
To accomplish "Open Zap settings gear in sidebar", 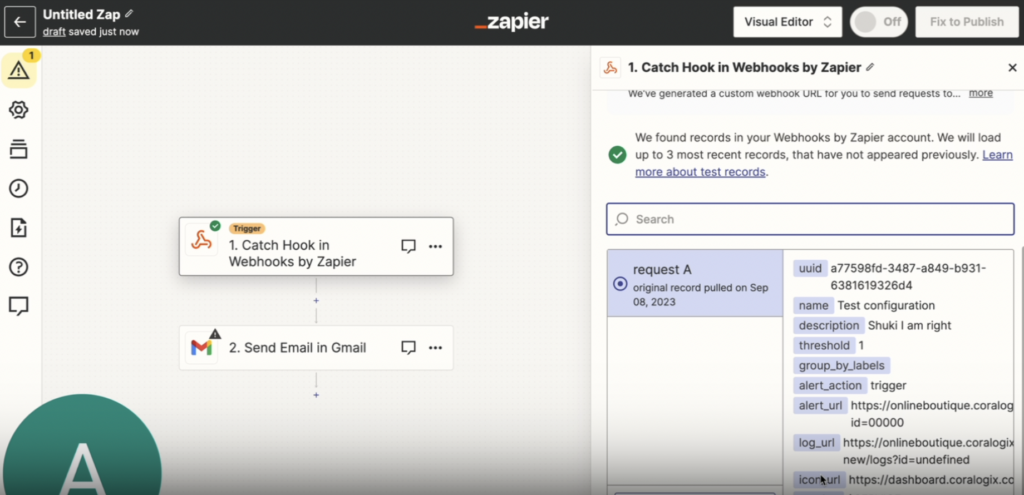I will point(18,110).
